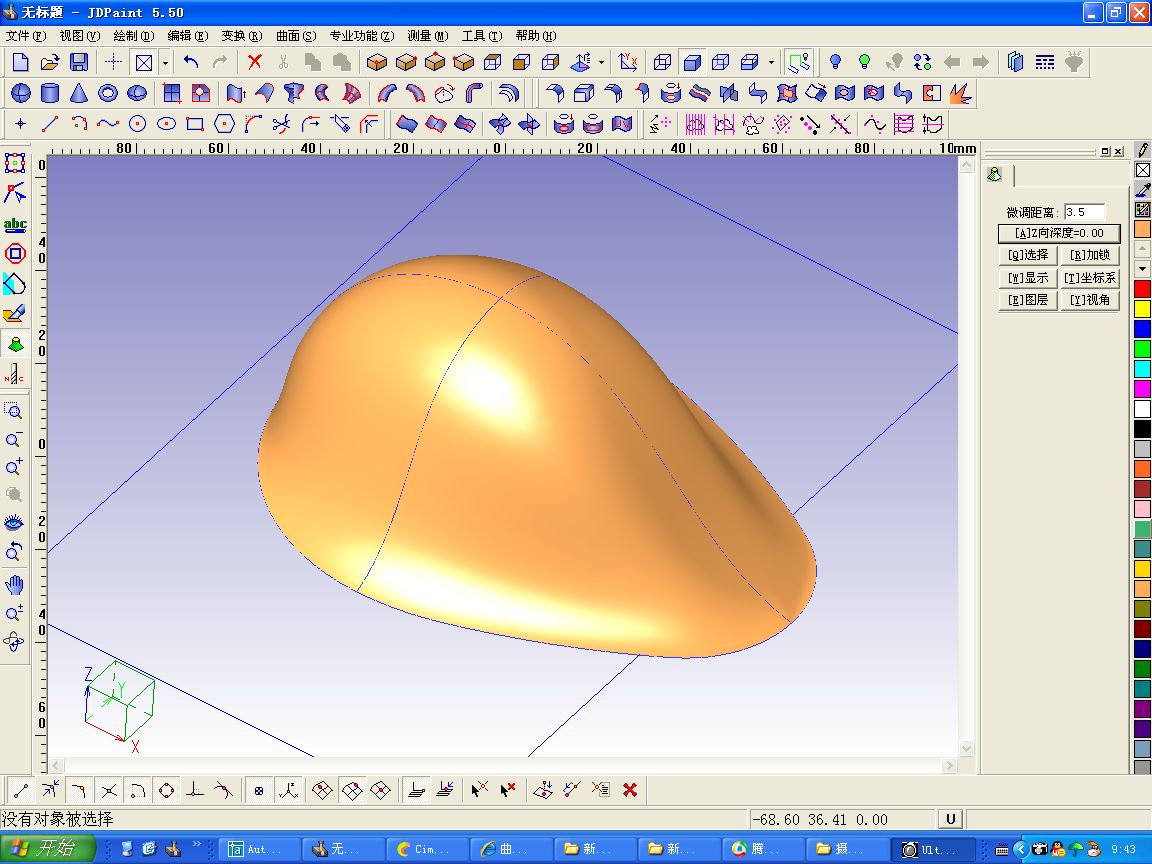Image resolution: width=1152 pixels, height=864 pixels.
Task: Toggle endpoint snap in bottom toolbar
Action: [x=21, y=791]
